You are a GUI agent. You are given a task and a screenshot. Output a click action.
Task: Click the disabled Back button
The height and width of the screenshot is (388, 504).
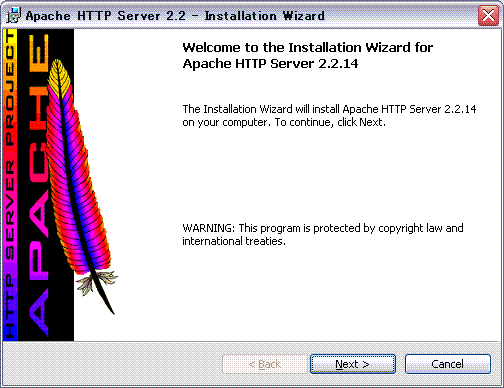click(x=265, y=364)
